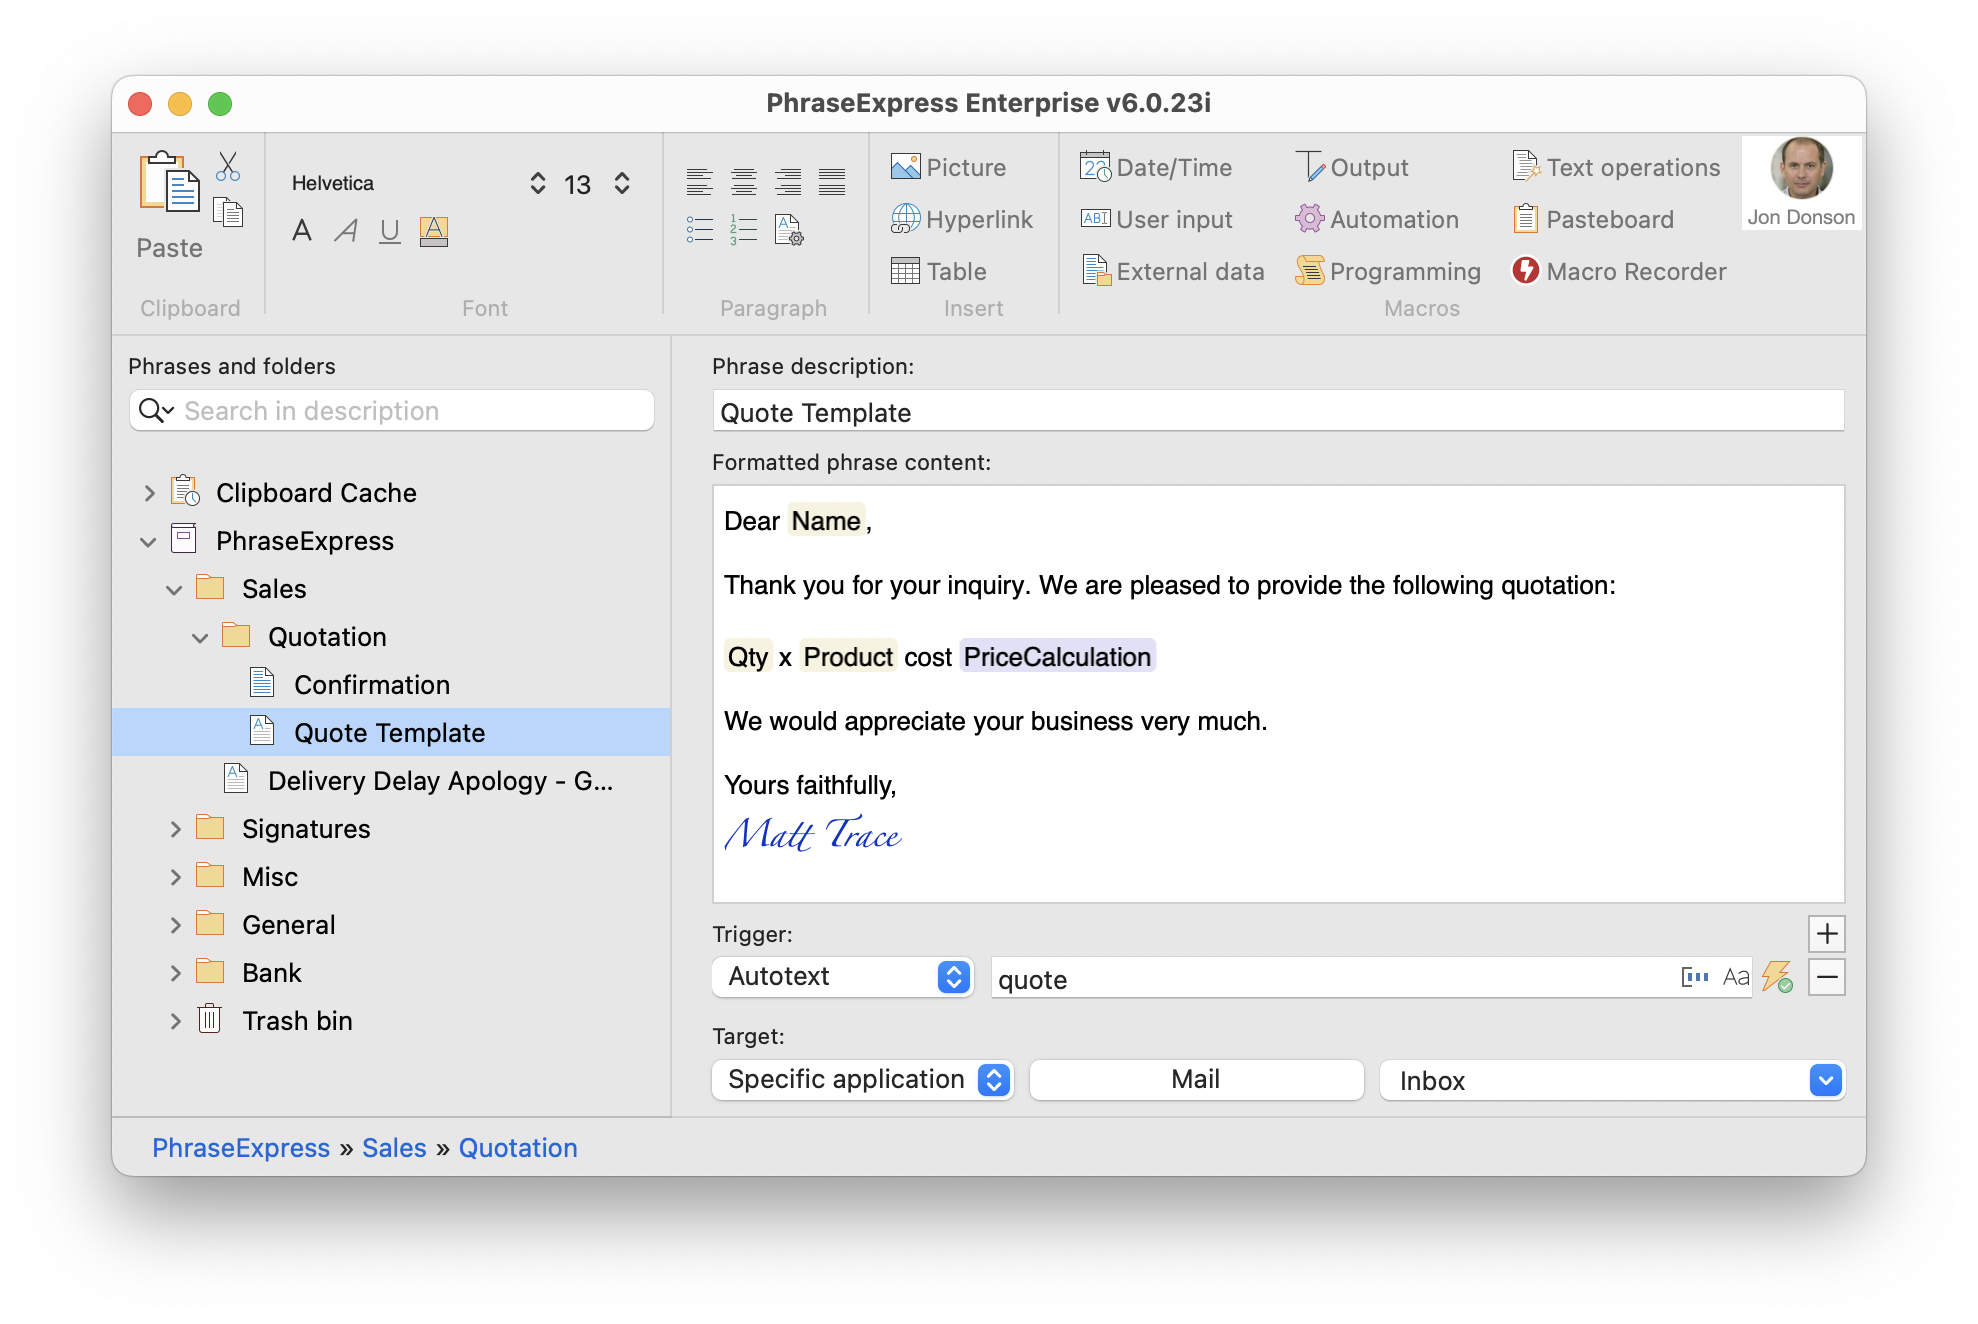Select the Inbox target dropdown
The width and height of the screenshot is (1978, 1324).
[x=1612, y=1080]
